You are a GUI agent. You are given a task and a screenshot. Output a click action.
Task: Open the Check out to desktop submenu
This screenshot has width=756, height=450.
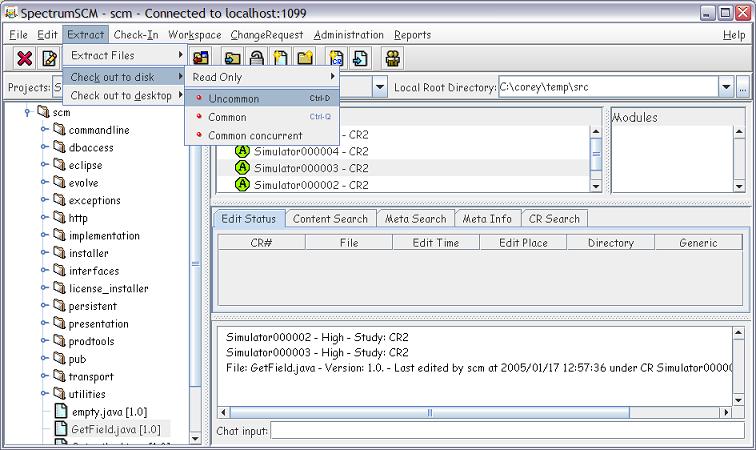[125, 95]
